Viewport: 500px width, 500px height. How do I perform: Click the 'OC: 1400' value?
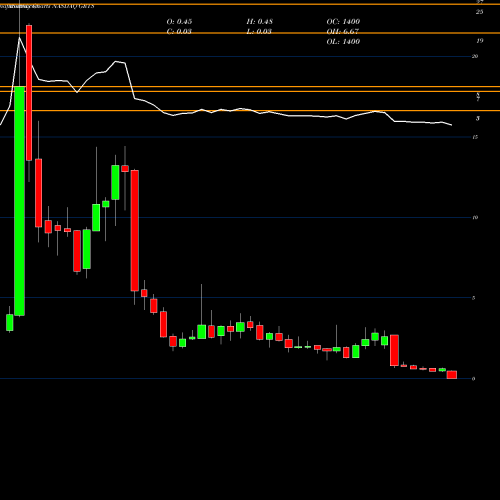[x=343, y=21]
